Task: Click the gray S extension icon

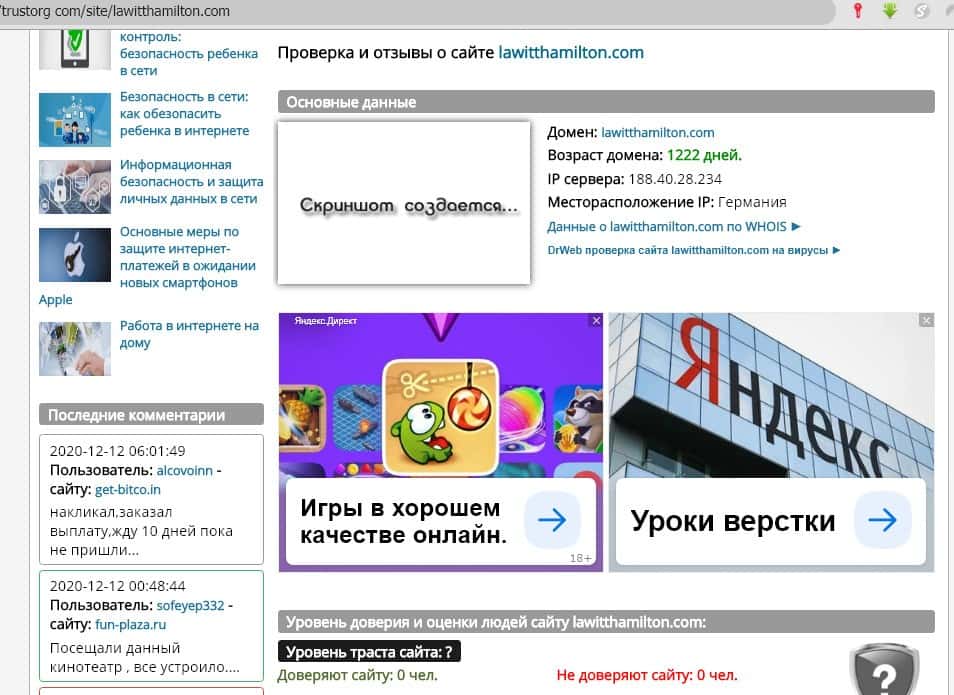Action: coord(921,11)
